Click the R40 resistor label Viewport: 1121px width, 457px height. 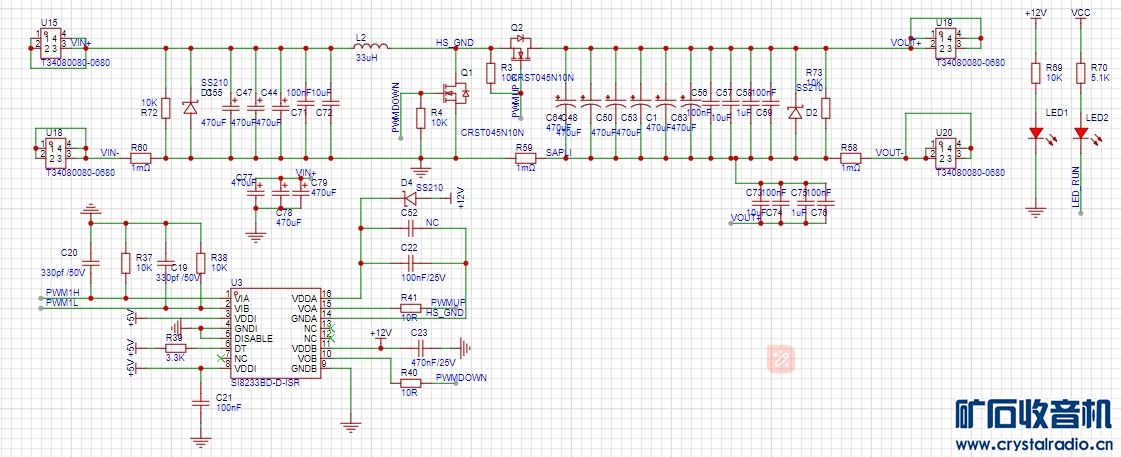409,373
